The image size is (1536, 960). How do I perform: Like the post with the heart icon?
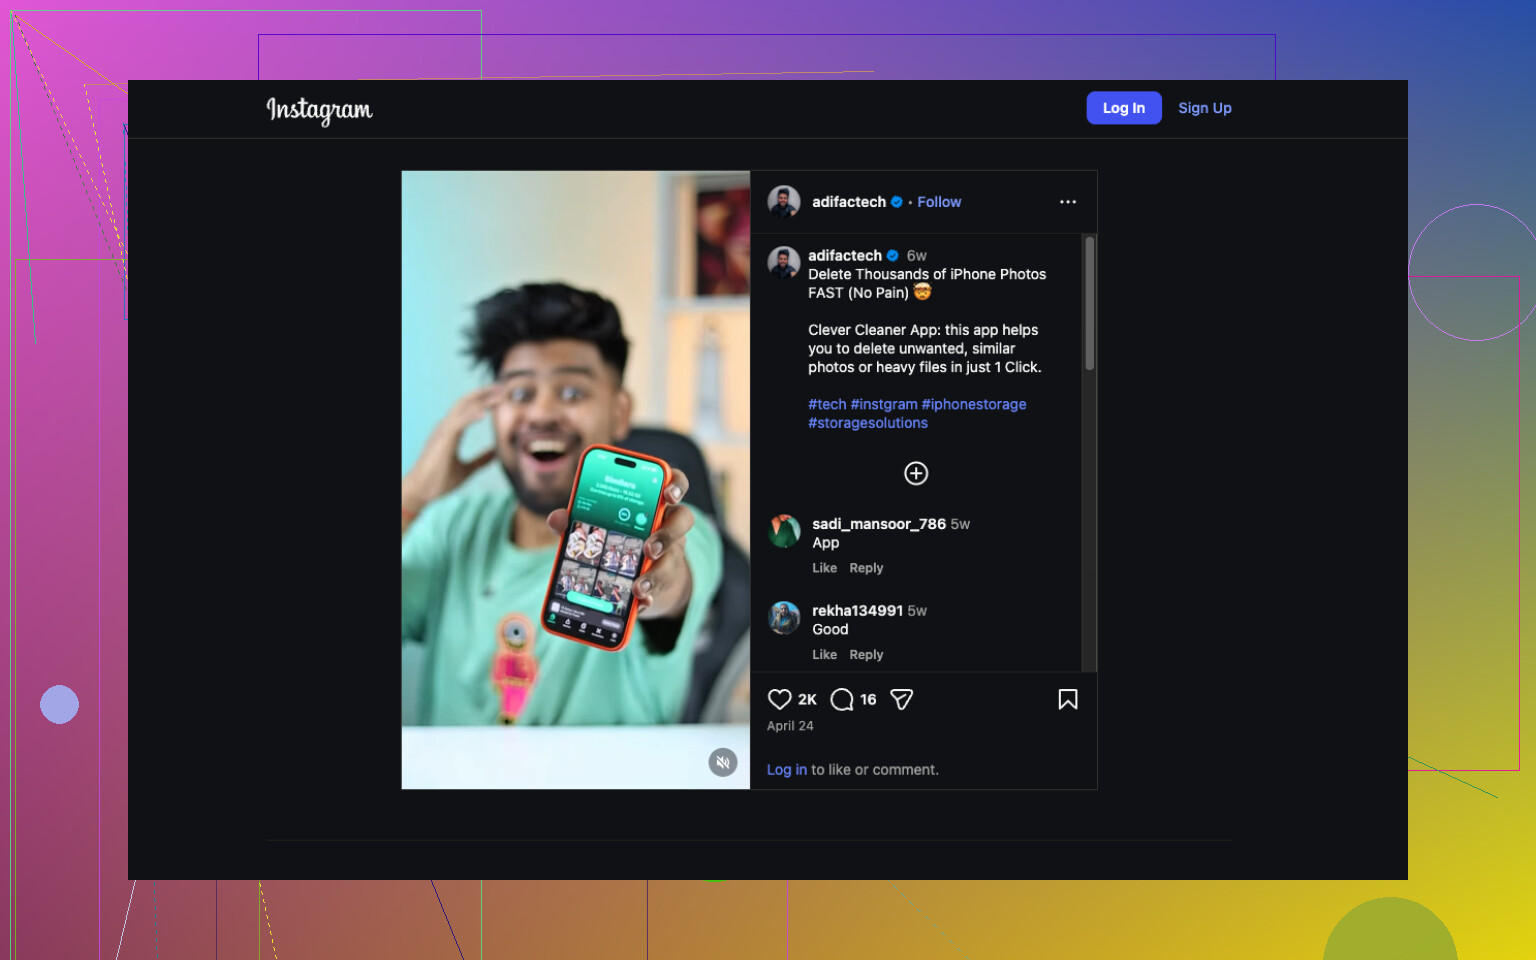point(780,700)
